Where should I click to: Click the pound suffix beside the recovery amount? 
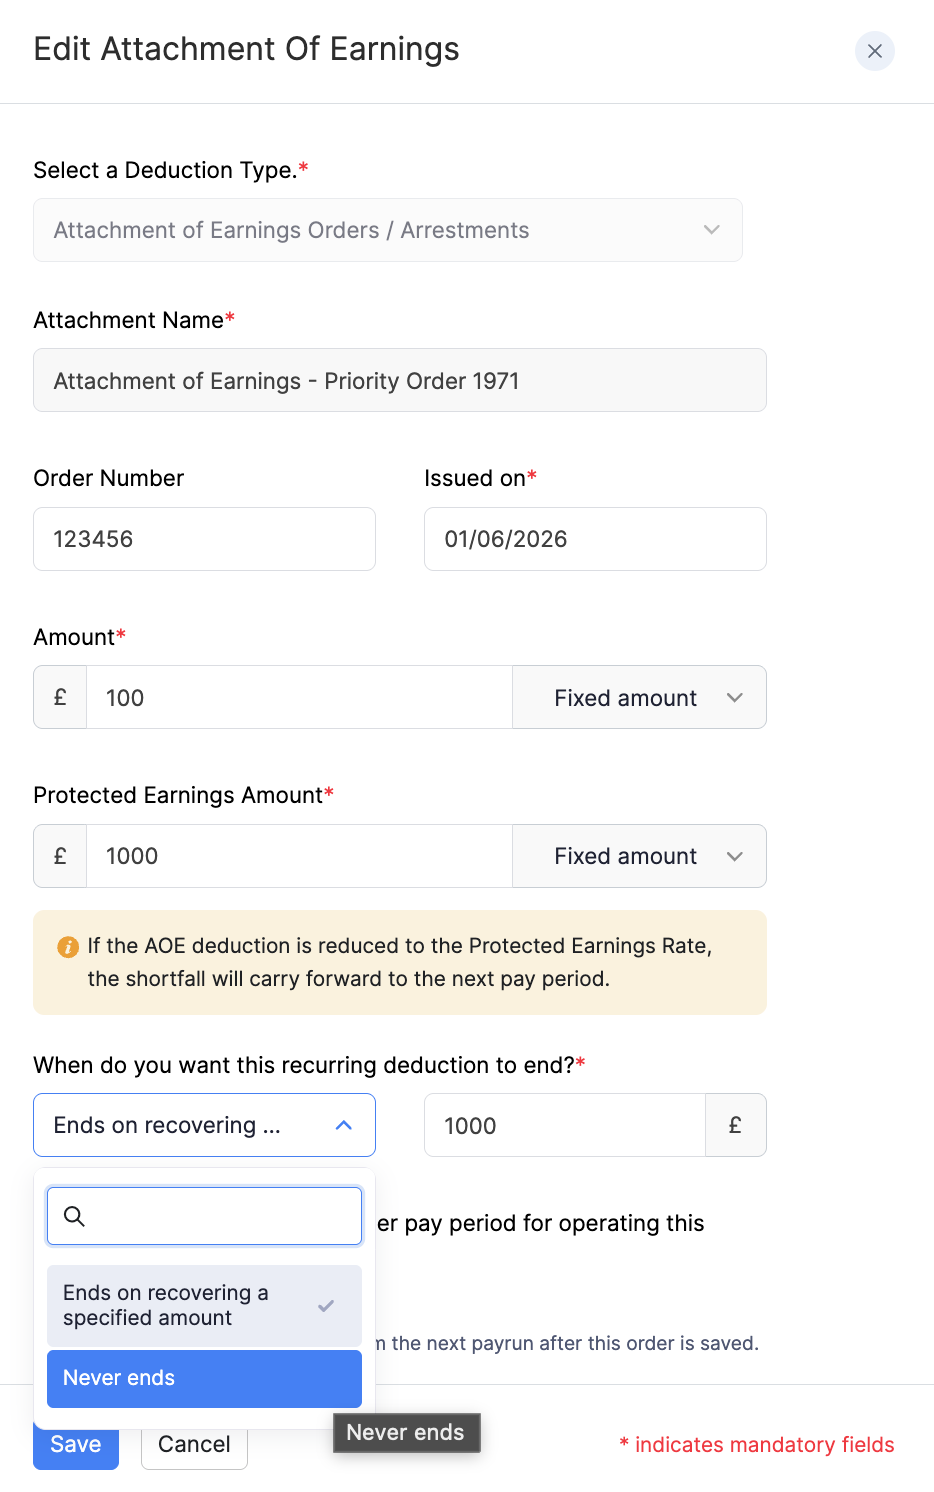735,1125
